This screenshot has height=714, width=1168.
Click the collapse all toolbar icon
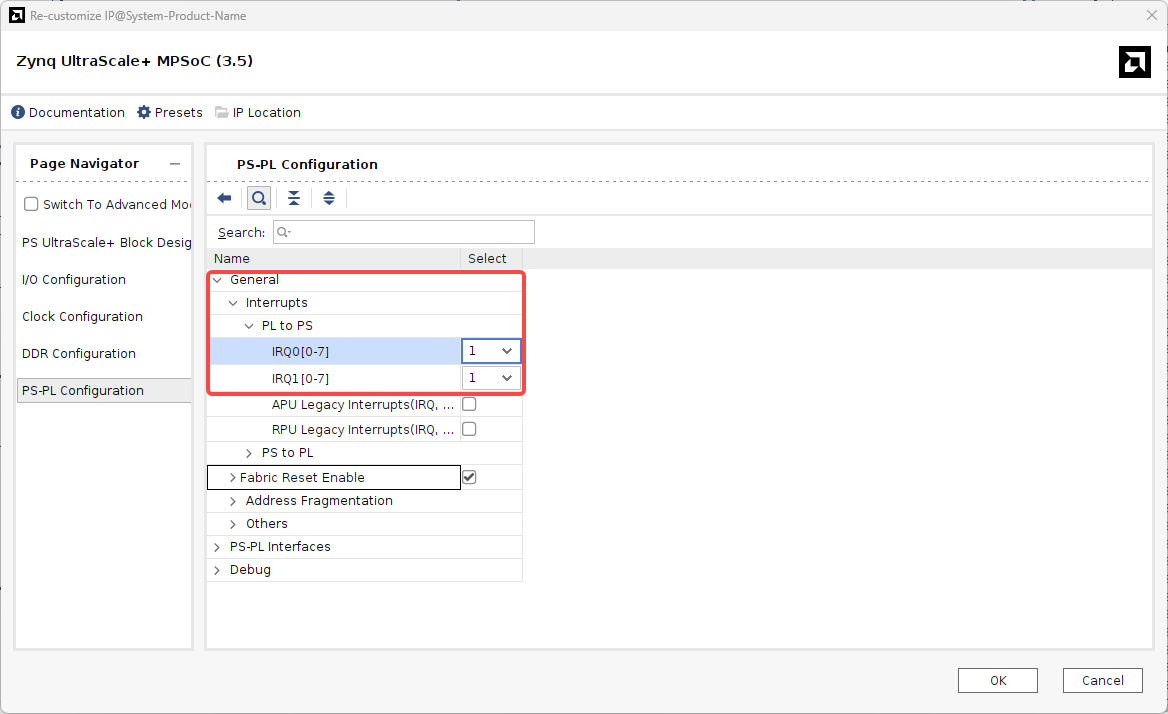[x=293, y=198]
